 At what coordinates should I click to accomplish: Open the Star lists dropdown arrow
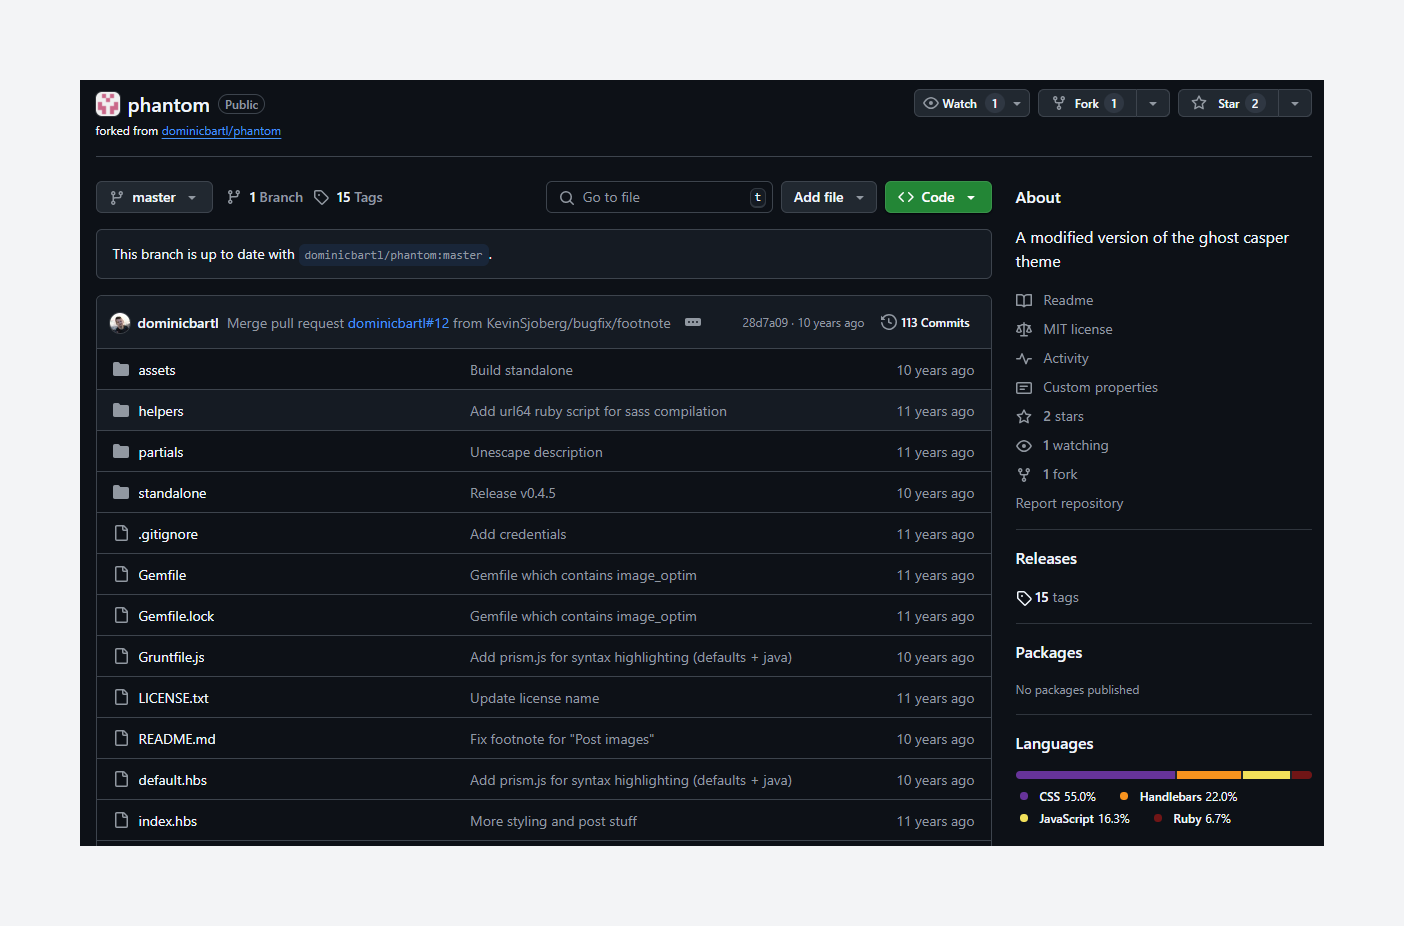tap(1295, 103)
